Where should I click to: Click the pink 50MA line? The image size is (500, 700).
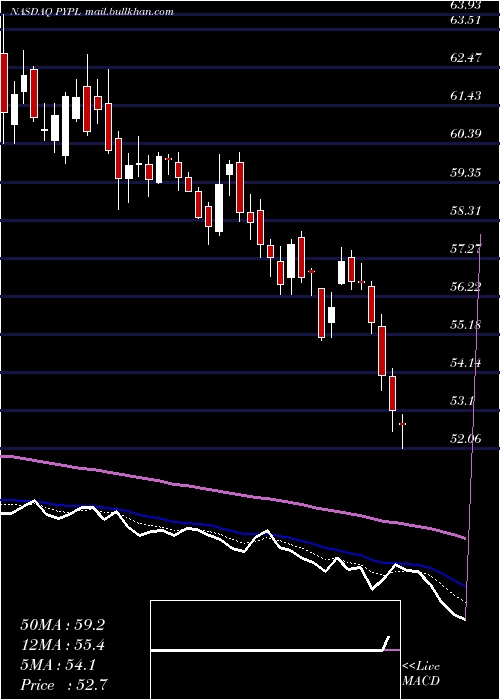232,493
